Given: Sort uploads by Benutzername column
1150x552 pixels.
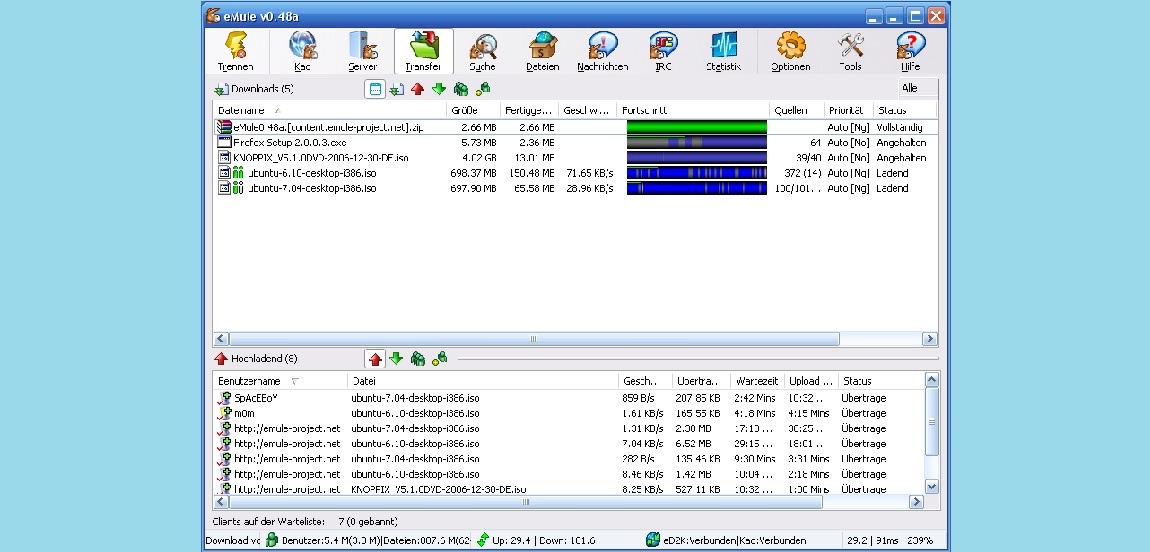Looking at the screenshot, I should 281,381.
